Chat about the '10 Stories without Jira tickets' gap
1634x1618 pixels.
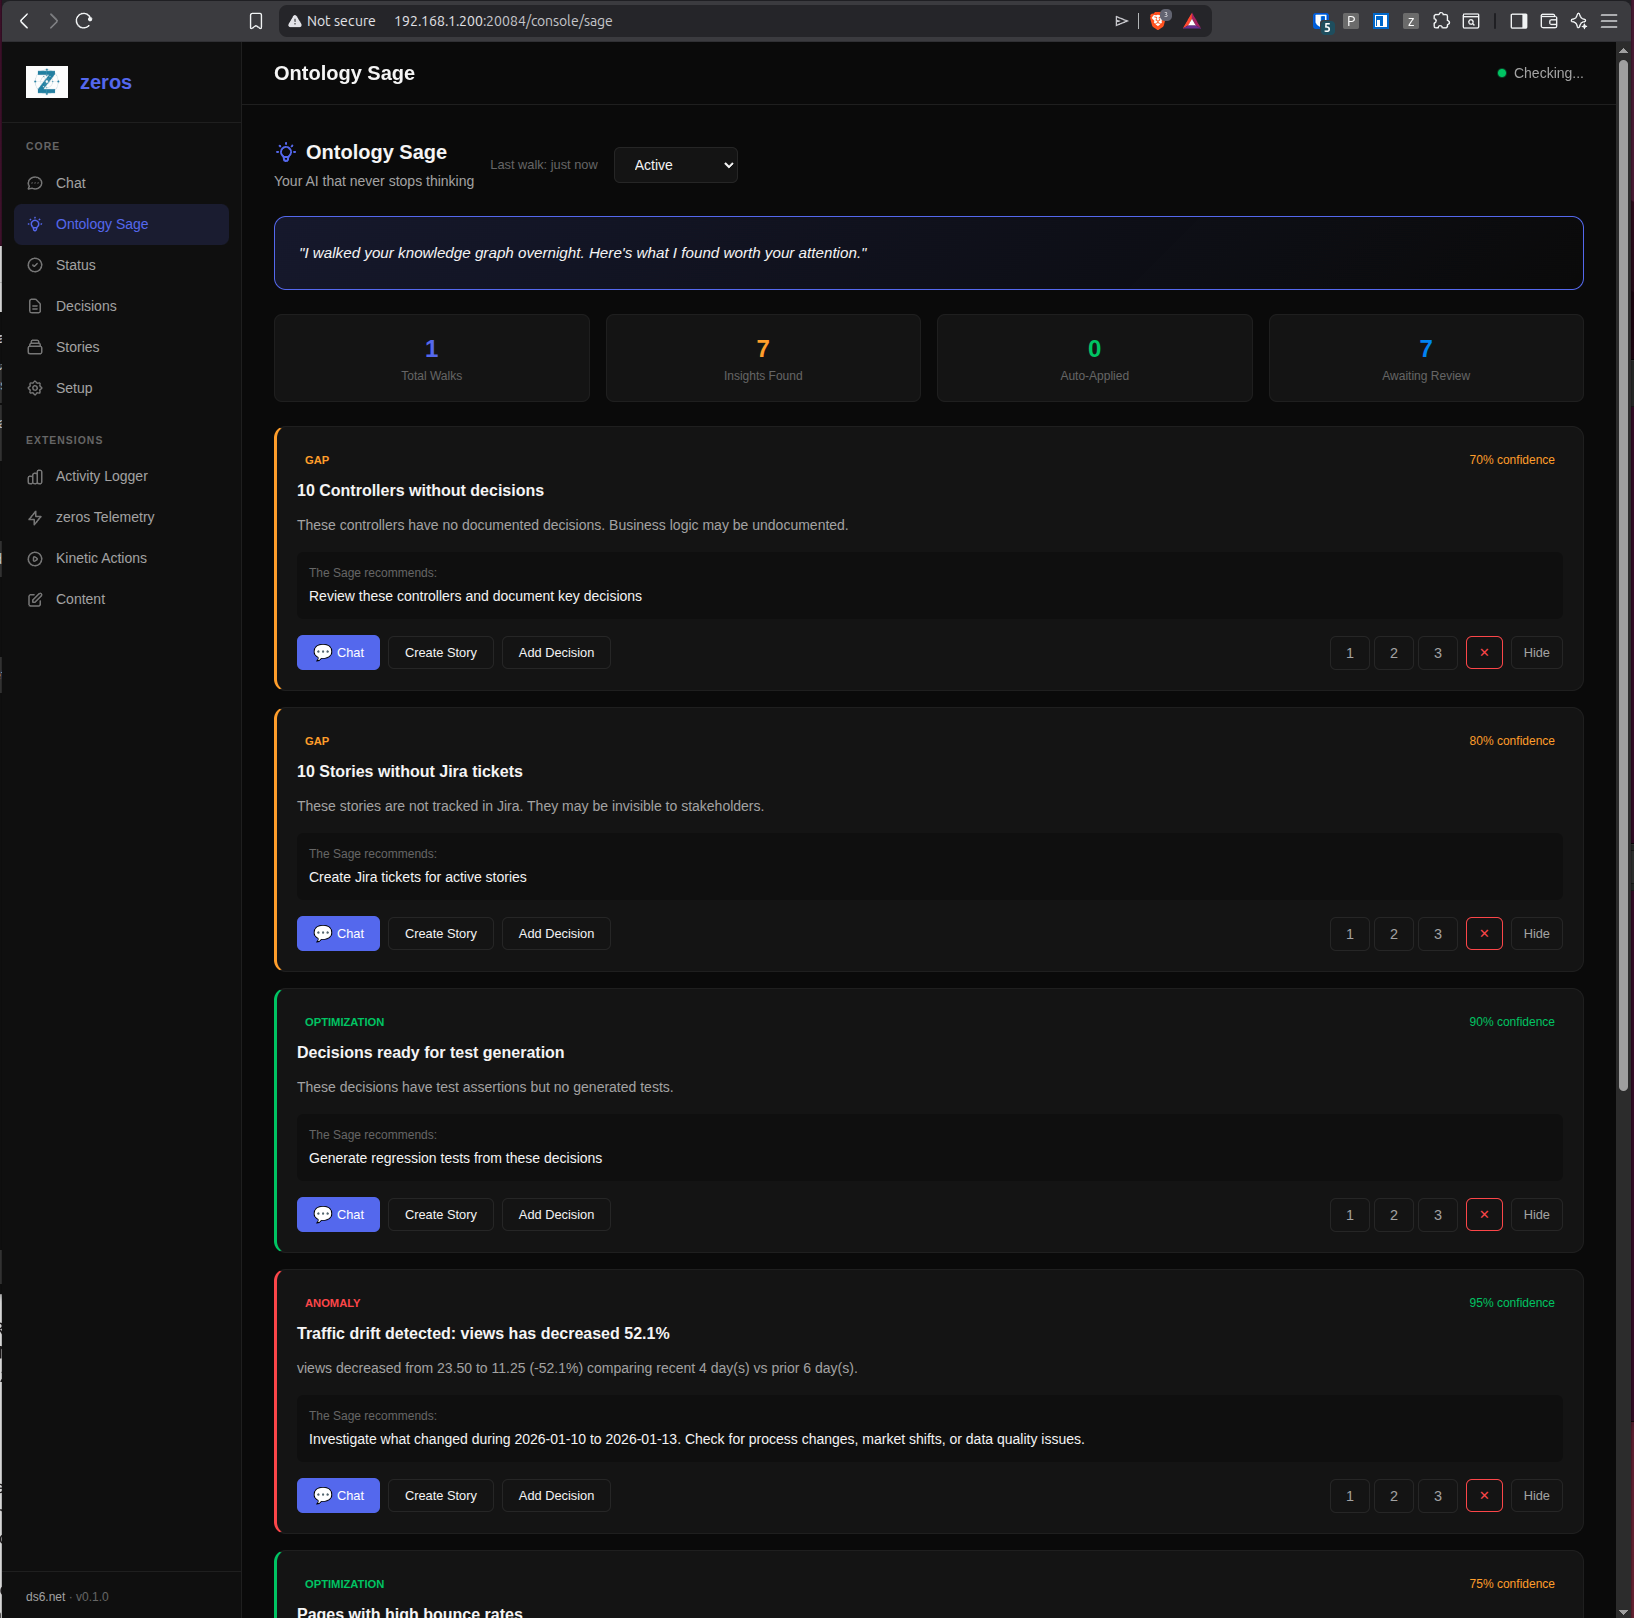[338, 933]
